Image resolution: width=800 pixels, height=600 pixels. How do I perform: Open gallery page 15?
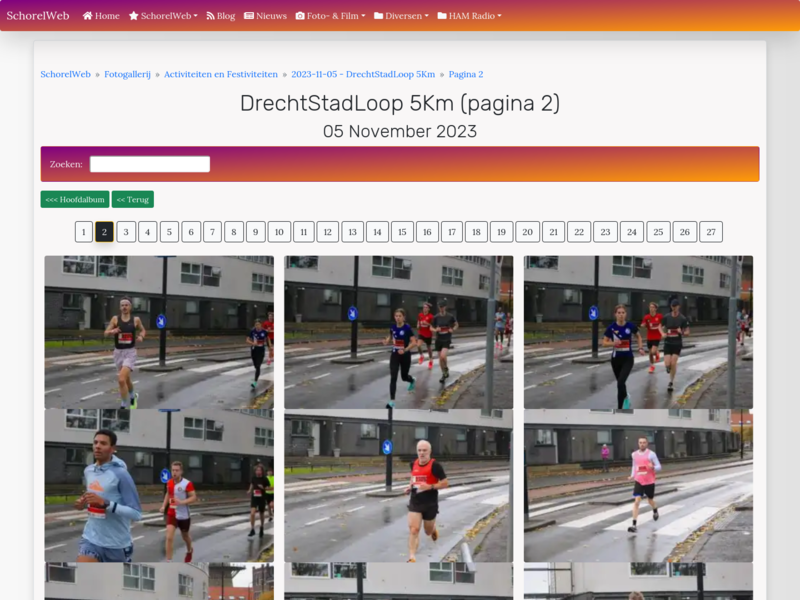(x=403, y=232)
